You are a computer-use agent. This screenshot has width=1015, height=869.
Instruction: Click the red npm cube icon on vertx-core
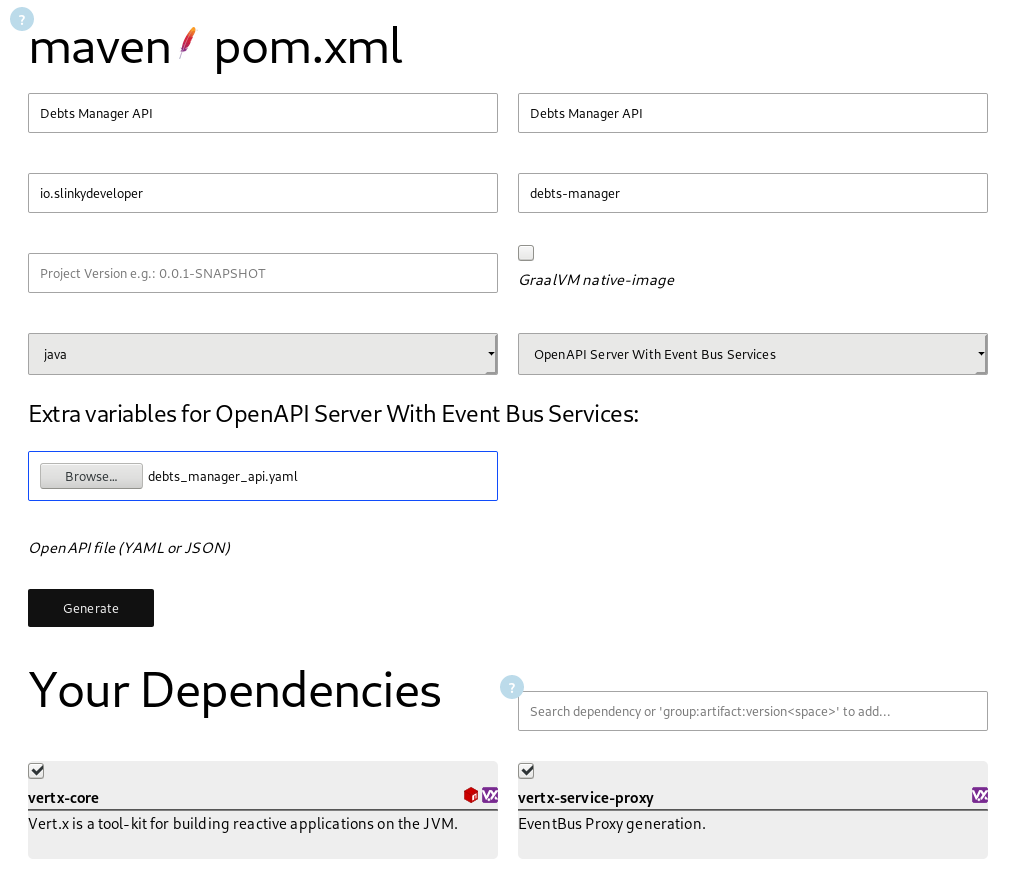pos(471,795)
